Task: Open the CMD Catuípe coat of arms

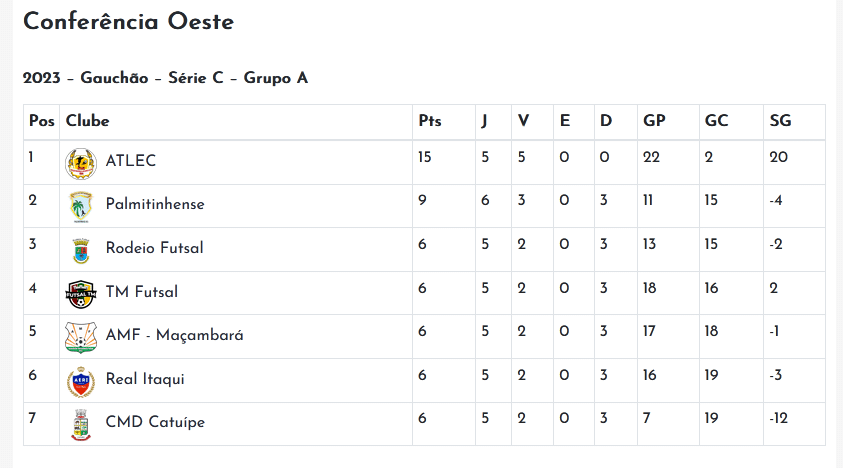Action: pyautogui.click(x=81, y=424)
